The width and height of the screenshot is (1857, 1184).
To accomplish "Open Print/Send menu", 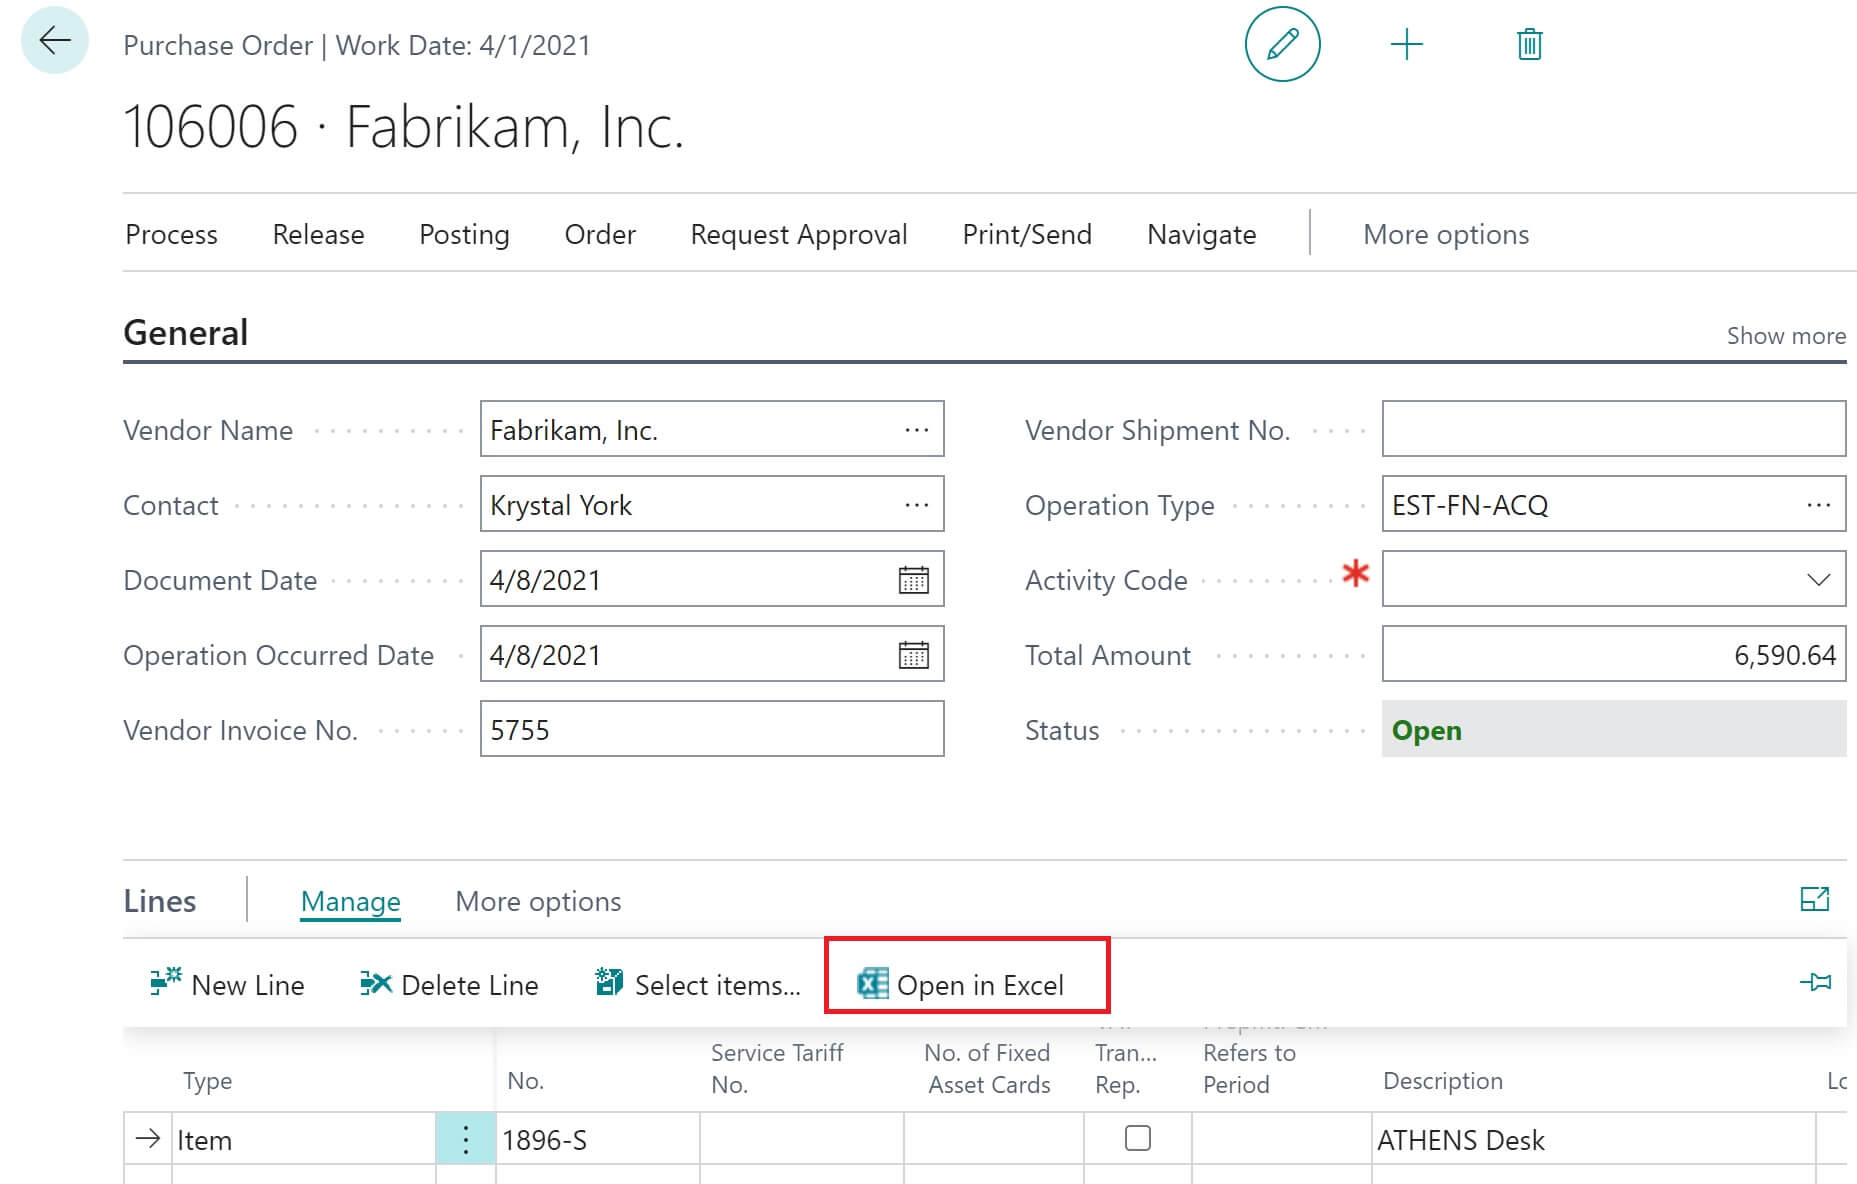I will pyautogui.click(x=1027, y=234).
